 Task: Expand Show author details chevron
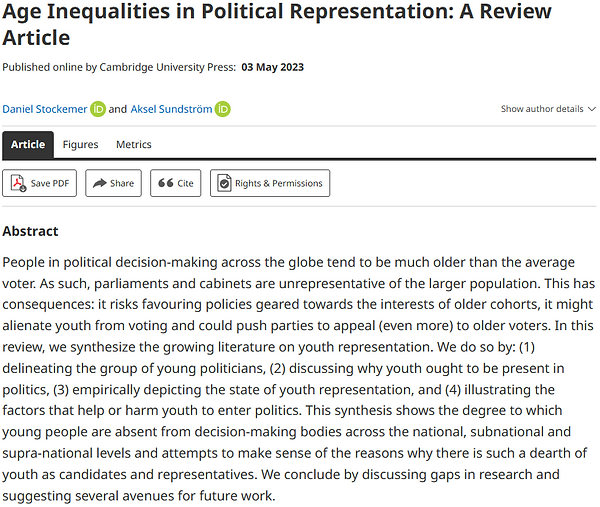click(x=592, y=109)
